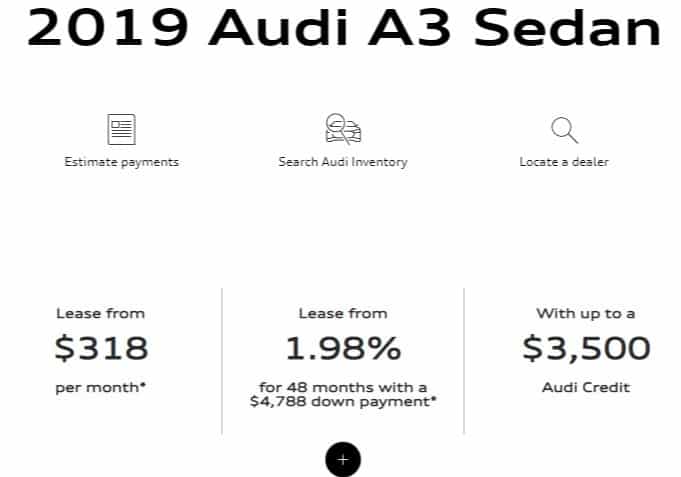This screenshot has height=477, width=681.
Task: Click the $4,788 down payment text
Action: point(343,402)
